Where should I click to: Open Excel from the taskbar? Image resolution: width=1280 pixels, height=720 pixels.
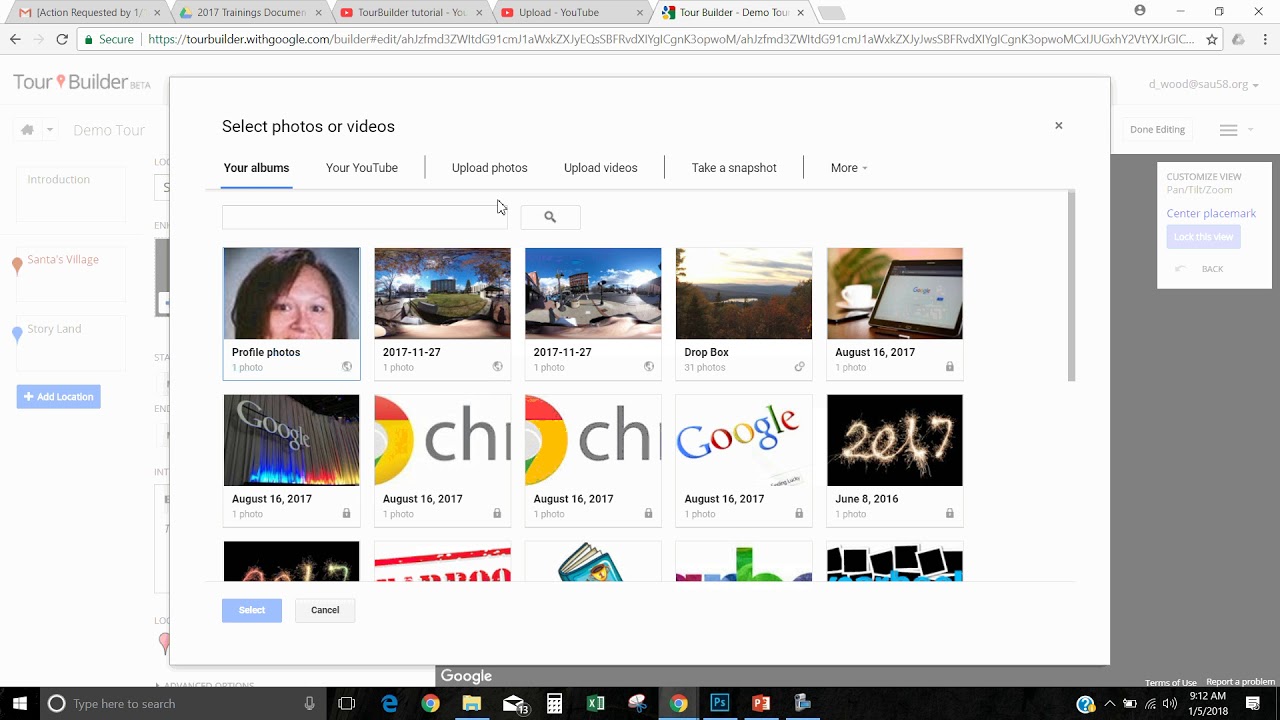click(596, 704)
